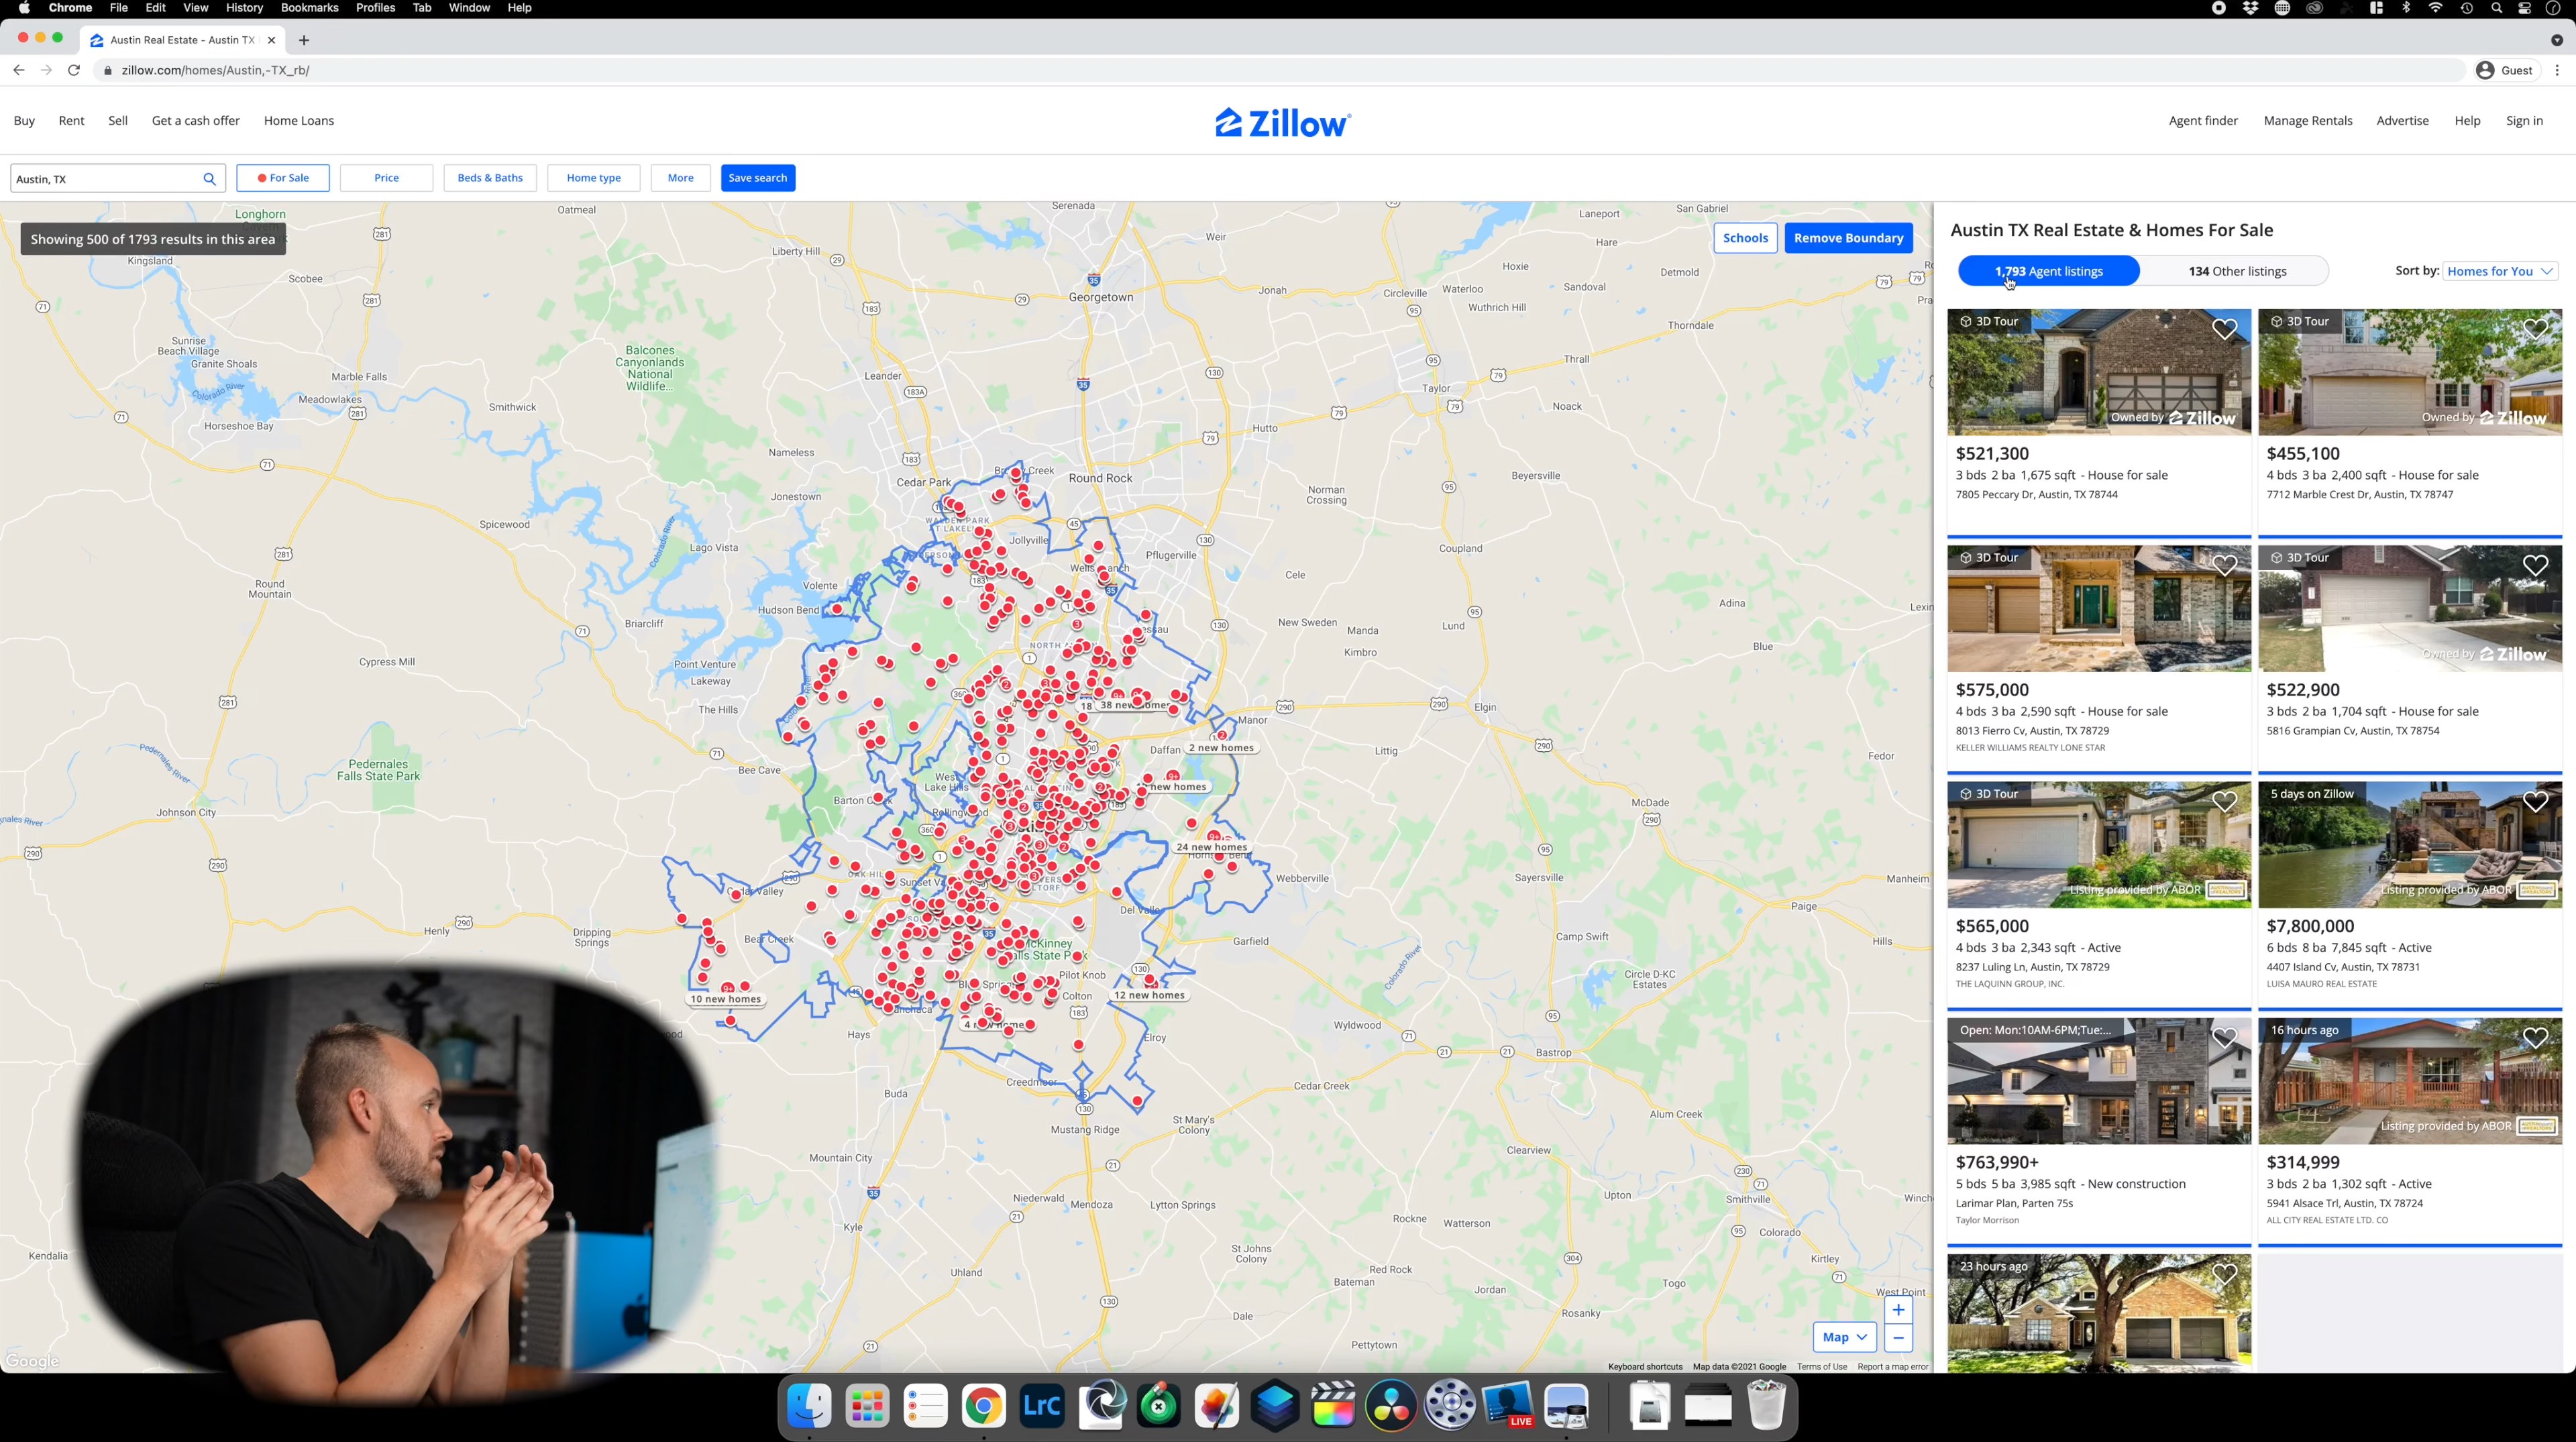Open the History menu in menu bar
Image resolution: width=2576 pixels, height=1442 pixels.
pyautogui.click(x=244, y=8)
